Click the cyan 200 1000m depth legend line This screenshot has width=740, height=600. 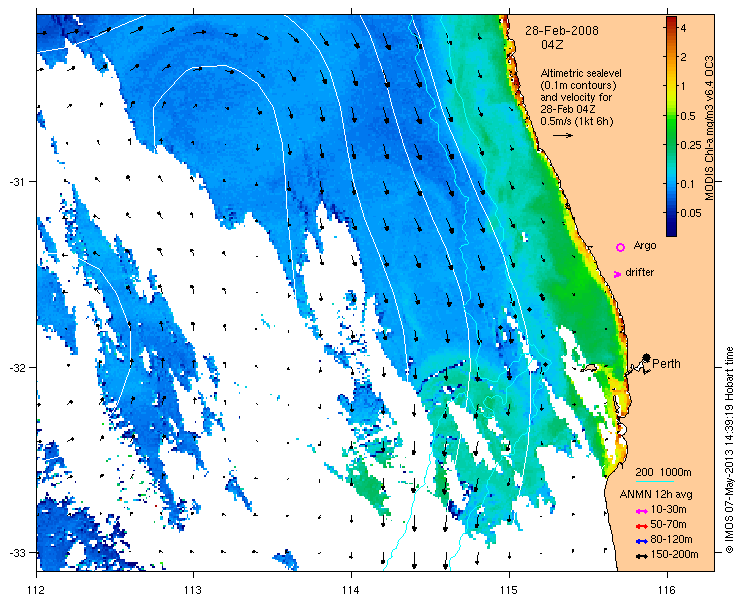655,482
